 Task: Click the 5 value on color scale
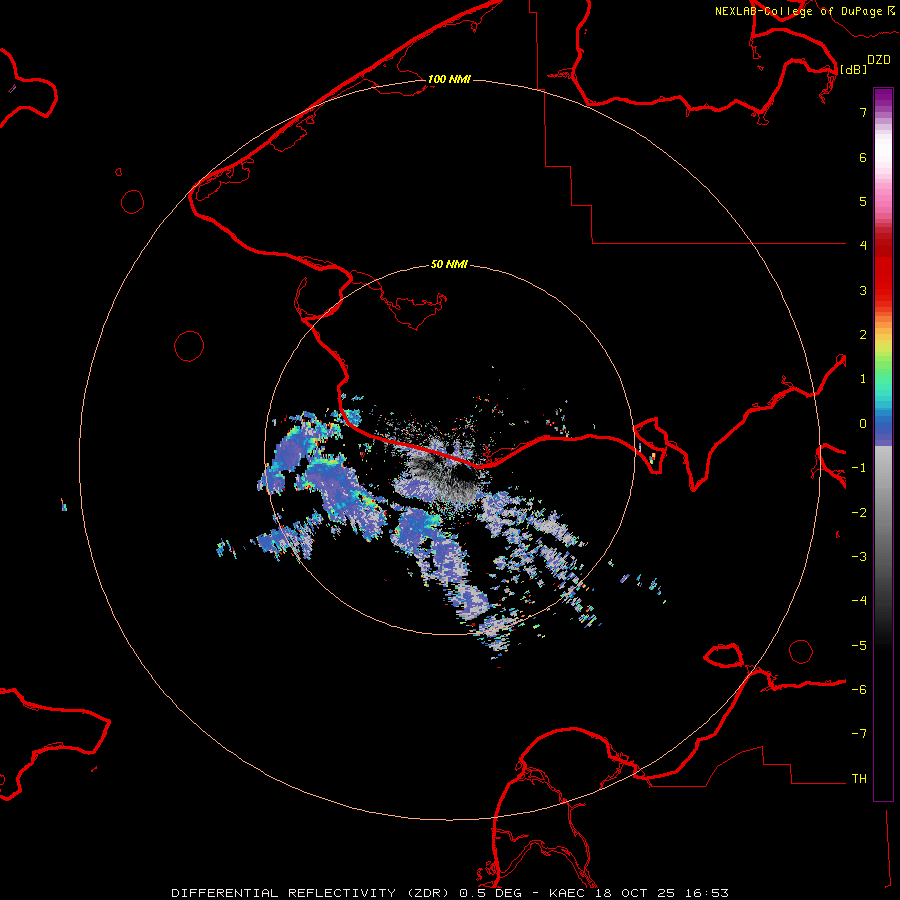point(863,201)
